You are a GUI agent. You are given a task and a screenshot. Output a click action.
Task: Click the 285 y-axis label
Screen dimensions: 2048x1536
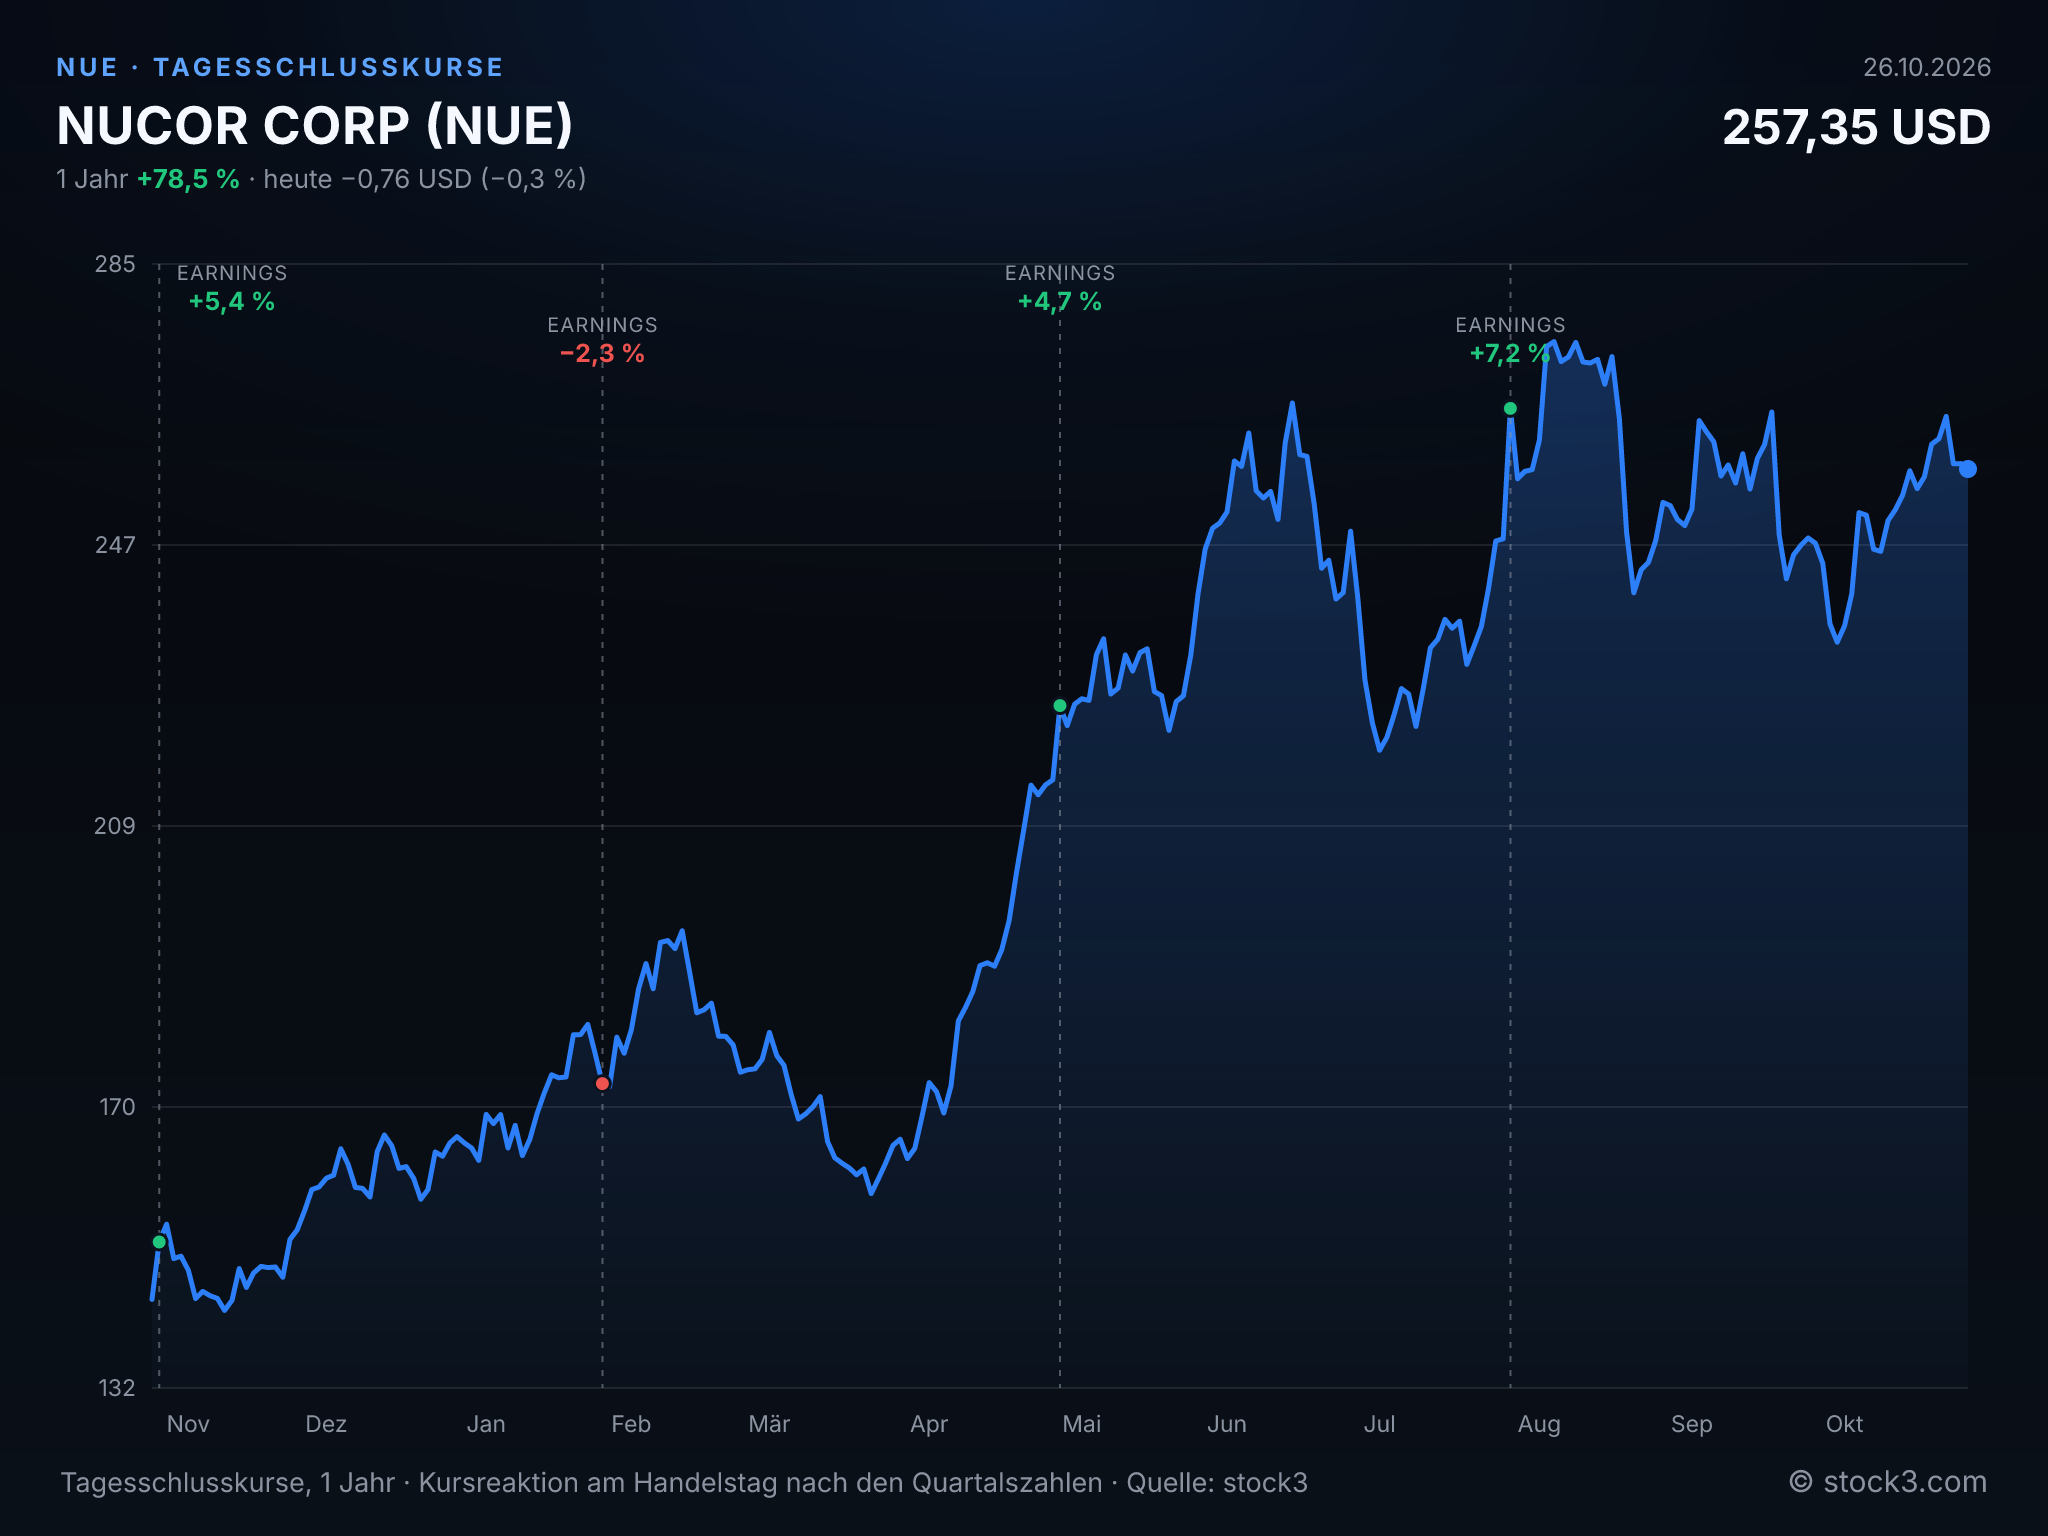coord(115,264)
